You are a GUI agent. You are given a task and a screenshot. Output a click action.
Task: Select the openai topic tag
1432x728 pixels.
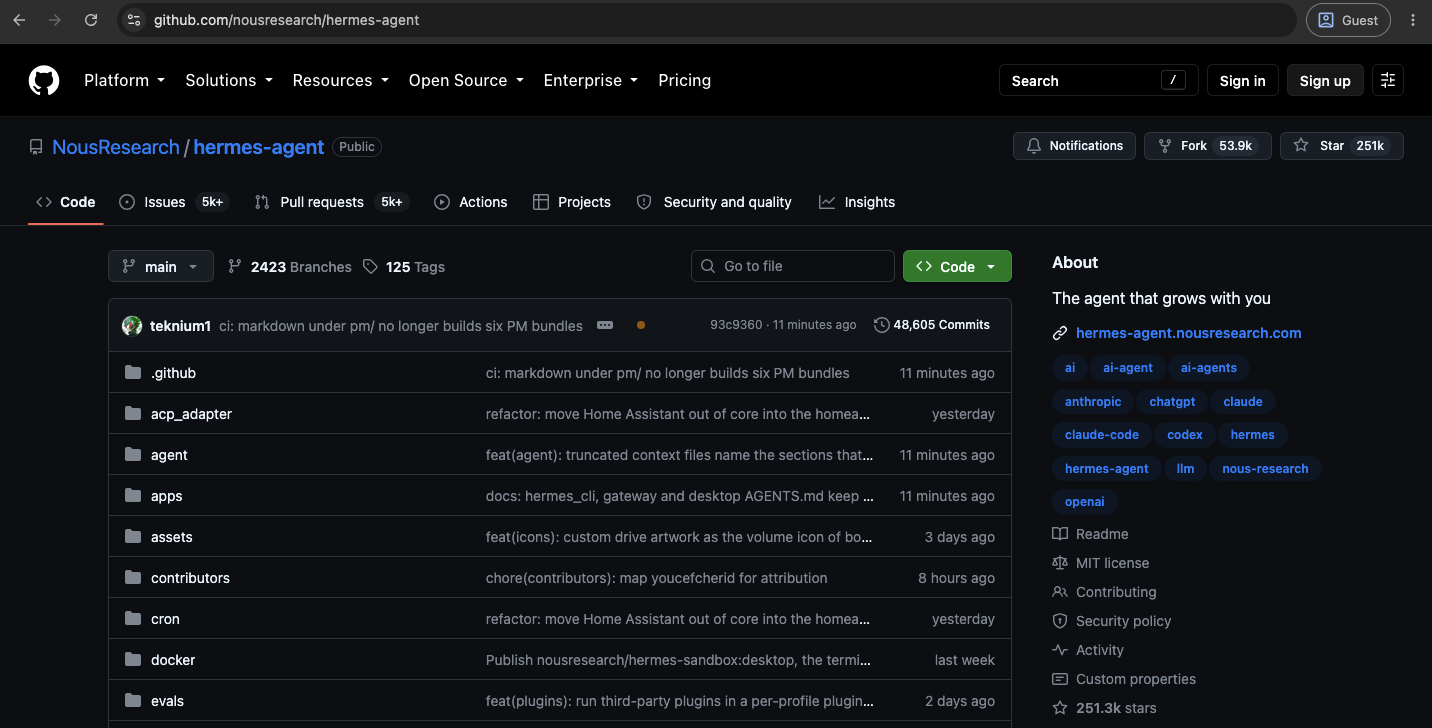[x=1085, y=502]
